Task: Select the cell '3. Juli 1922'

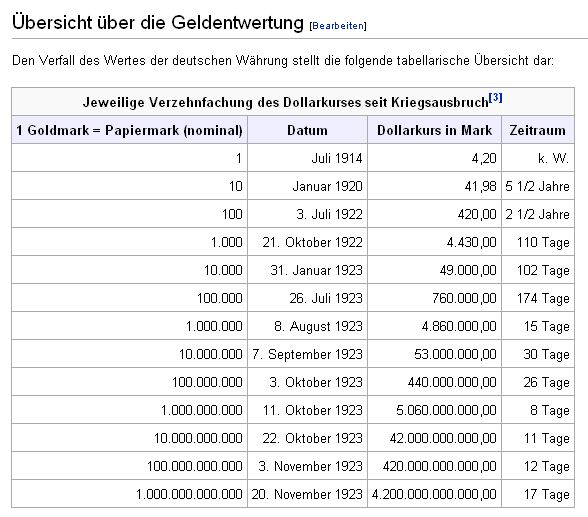Action: [x=307, y=214]
